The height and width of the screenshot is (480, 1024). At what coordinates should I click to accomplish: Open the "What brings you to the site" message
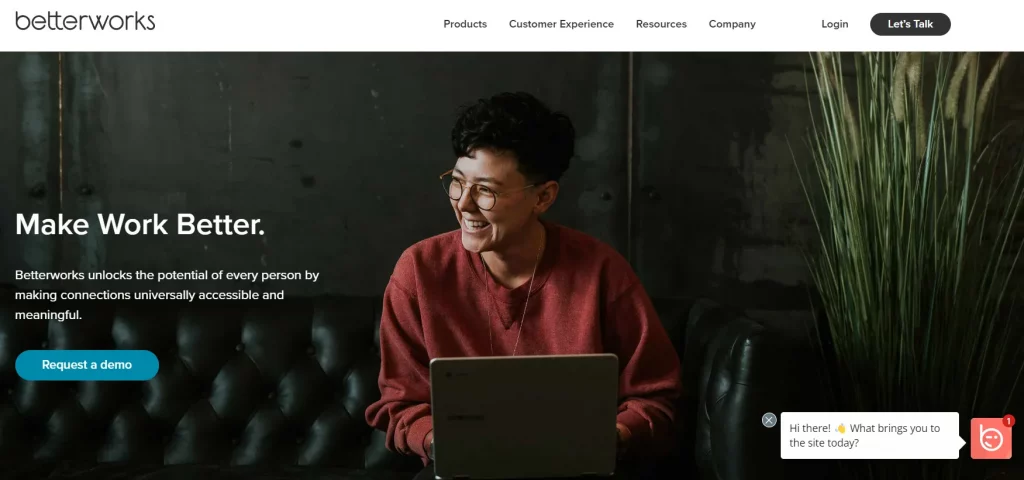[869, 436]
